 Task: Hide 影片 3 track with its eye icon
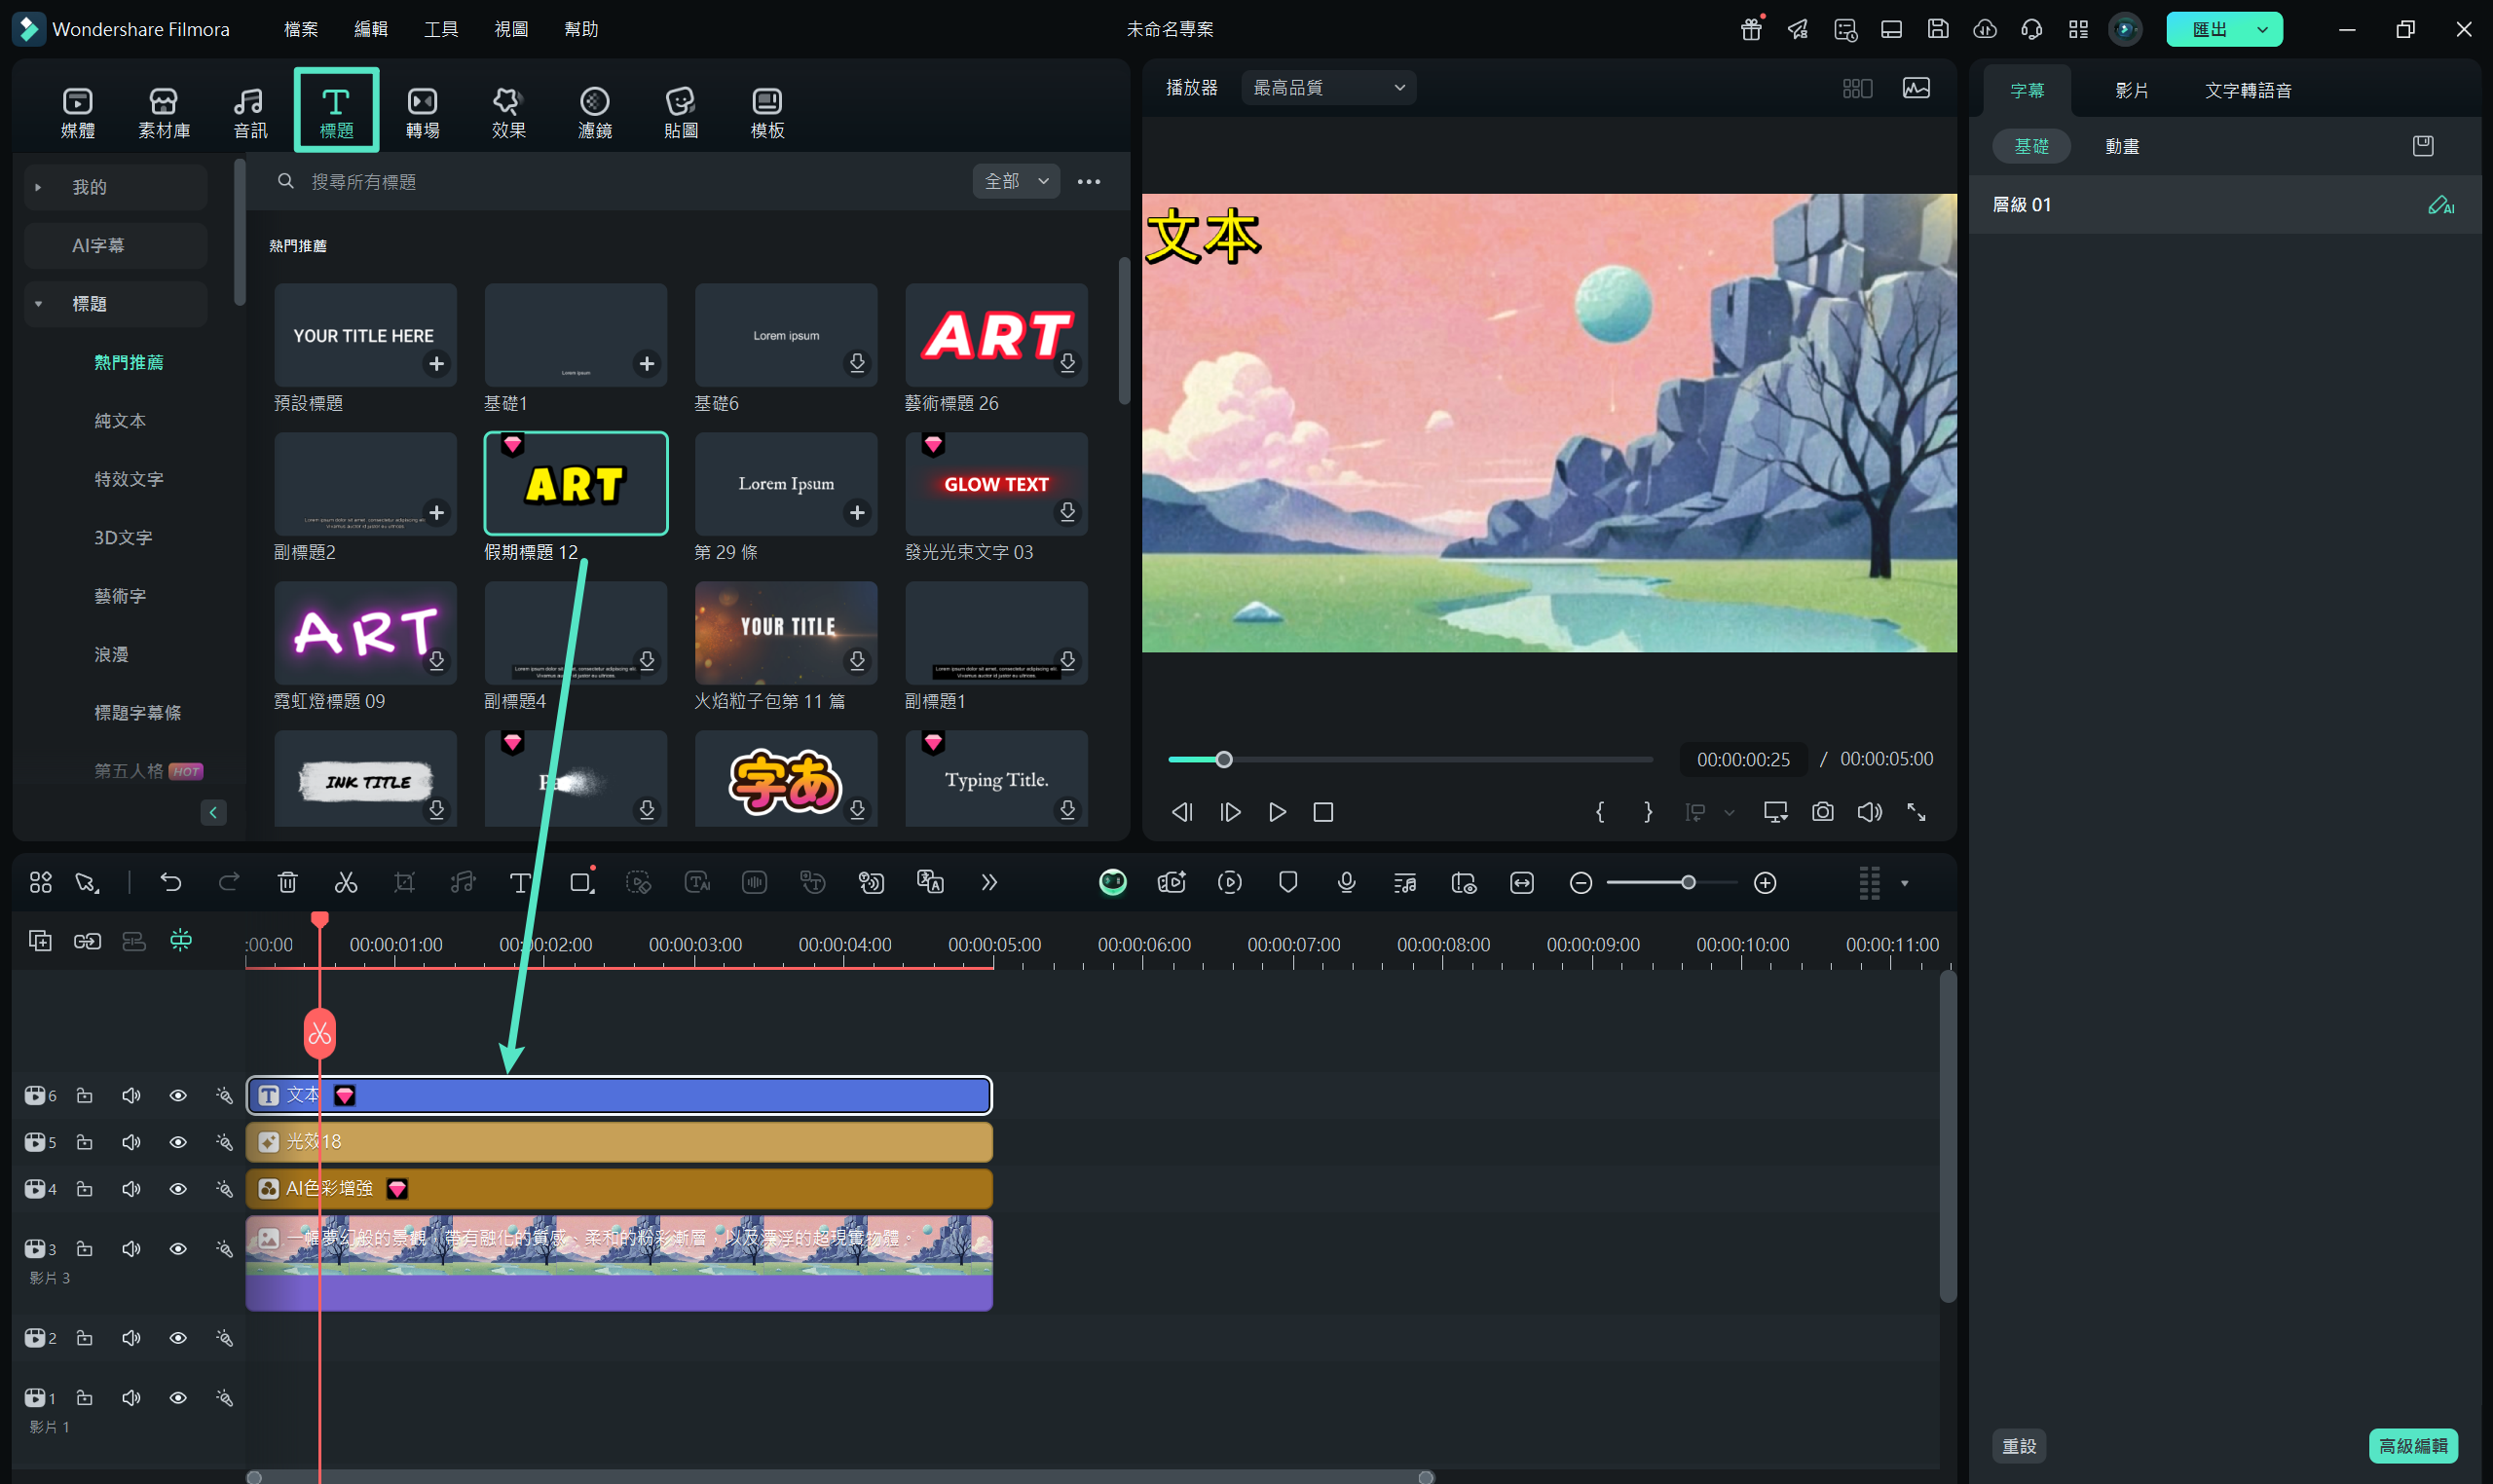178,1248
